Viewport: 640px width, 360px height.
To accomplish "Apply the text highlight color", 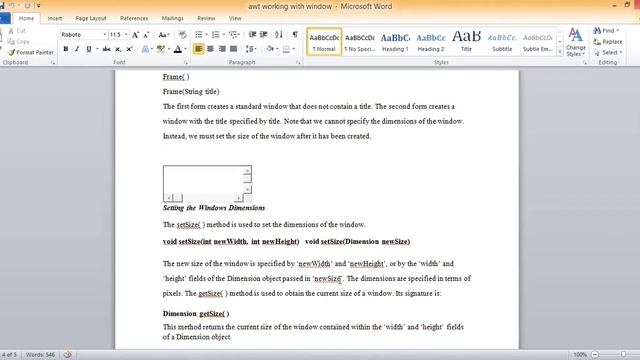I will [161, 49].
